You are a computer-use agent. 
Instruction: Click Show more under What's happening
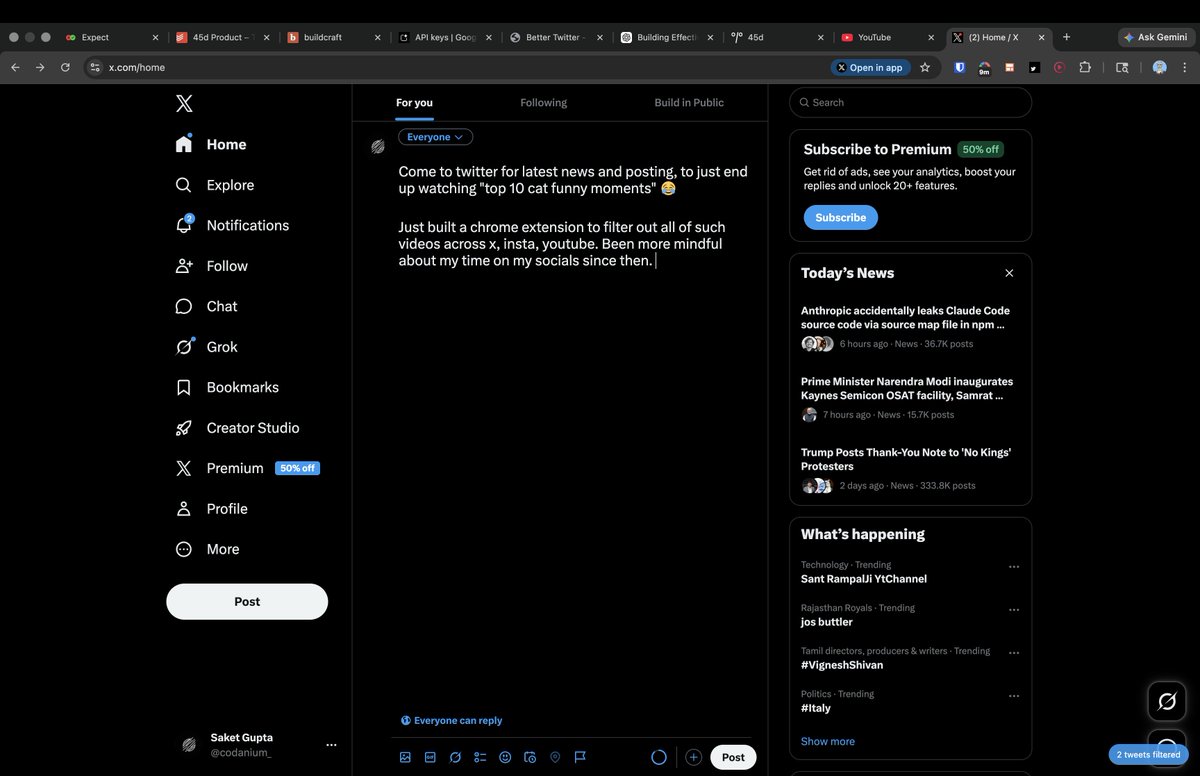tap(828, 741)
